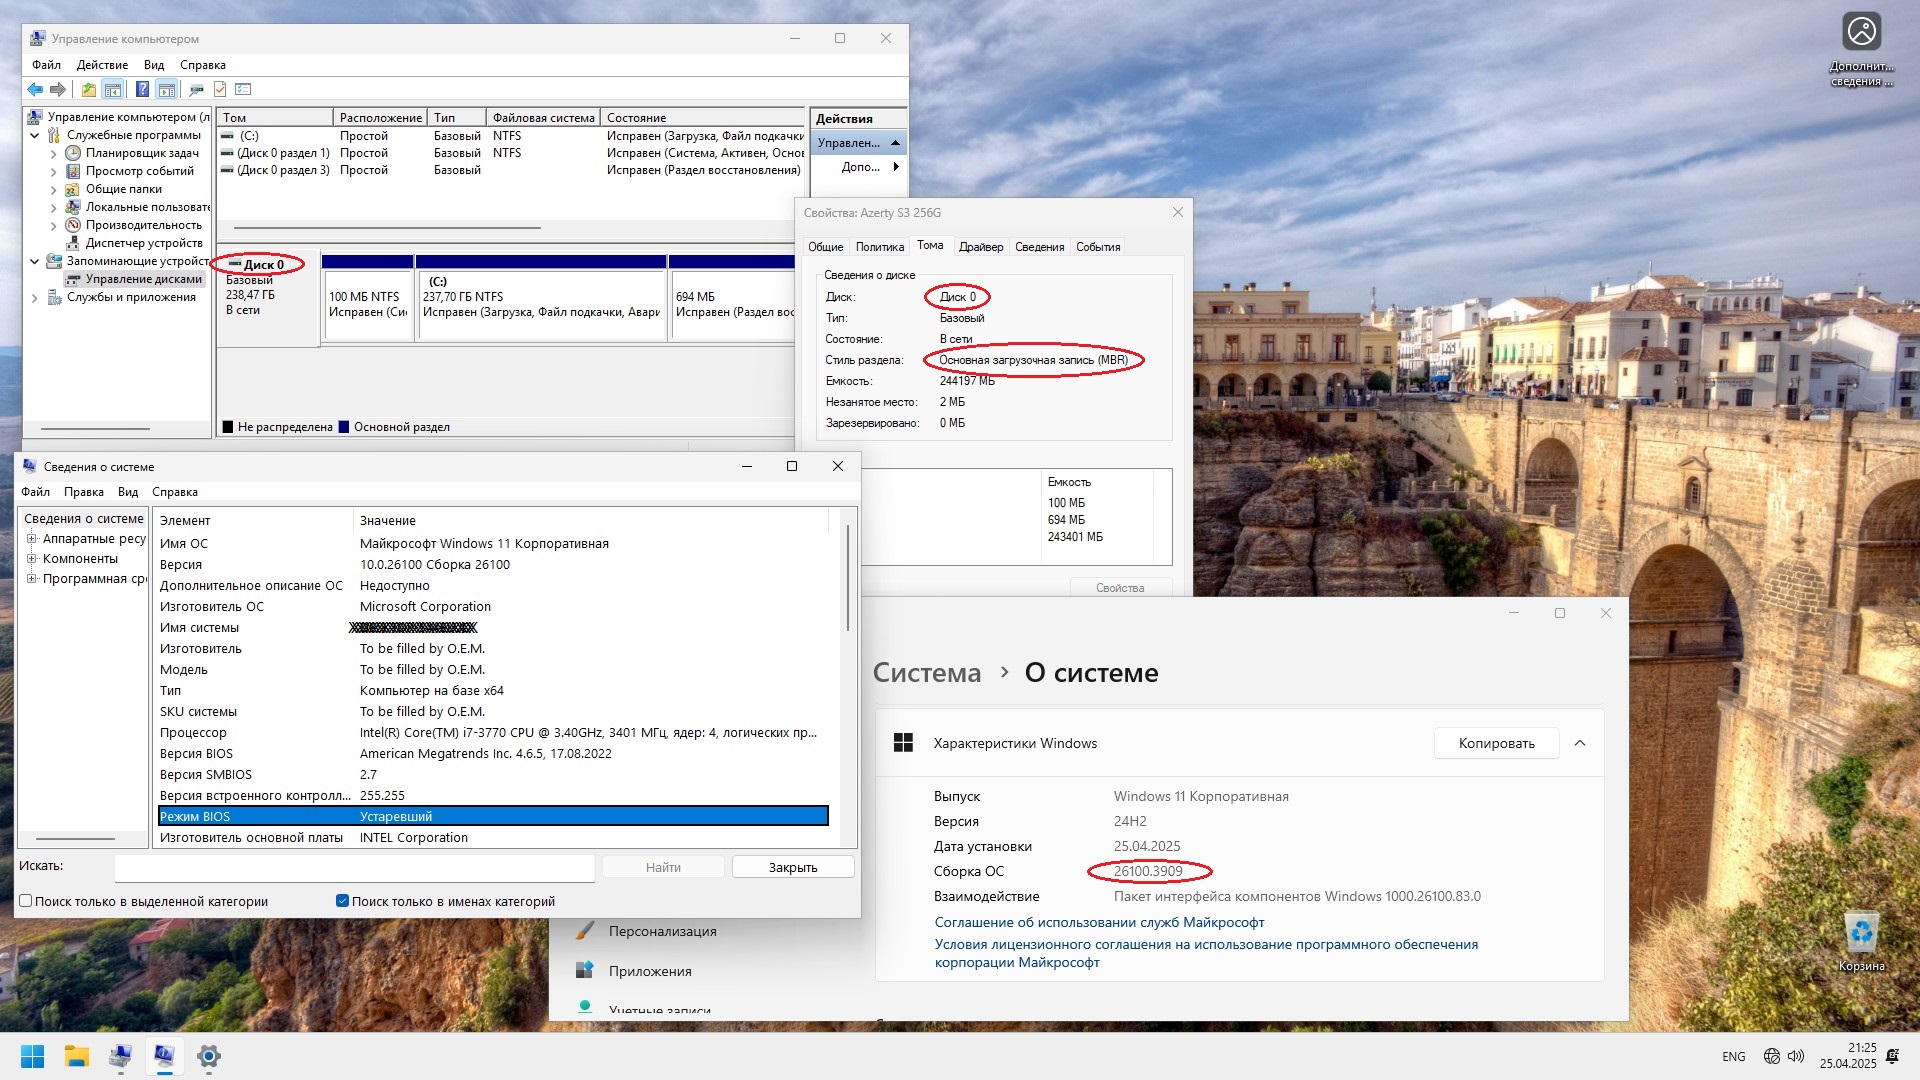Collapse Запоминающие устройства tree node

point(35,262)
